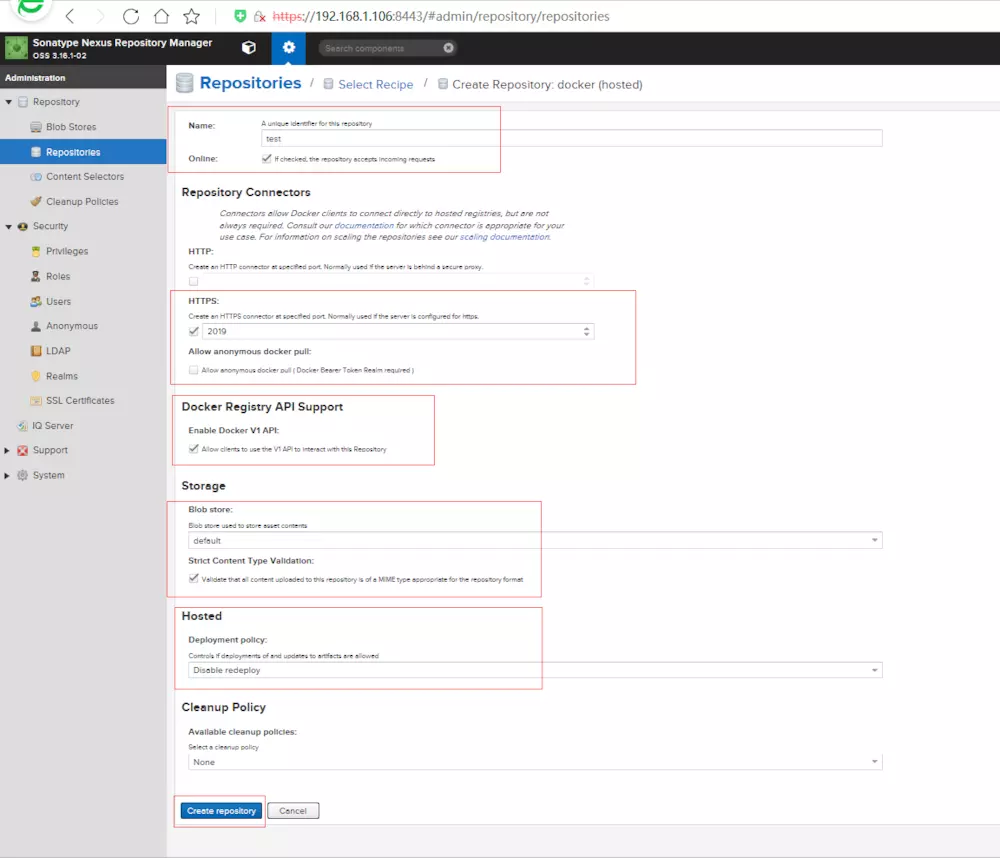Go back to Select Recipe breadcrumb

(376, 84)
